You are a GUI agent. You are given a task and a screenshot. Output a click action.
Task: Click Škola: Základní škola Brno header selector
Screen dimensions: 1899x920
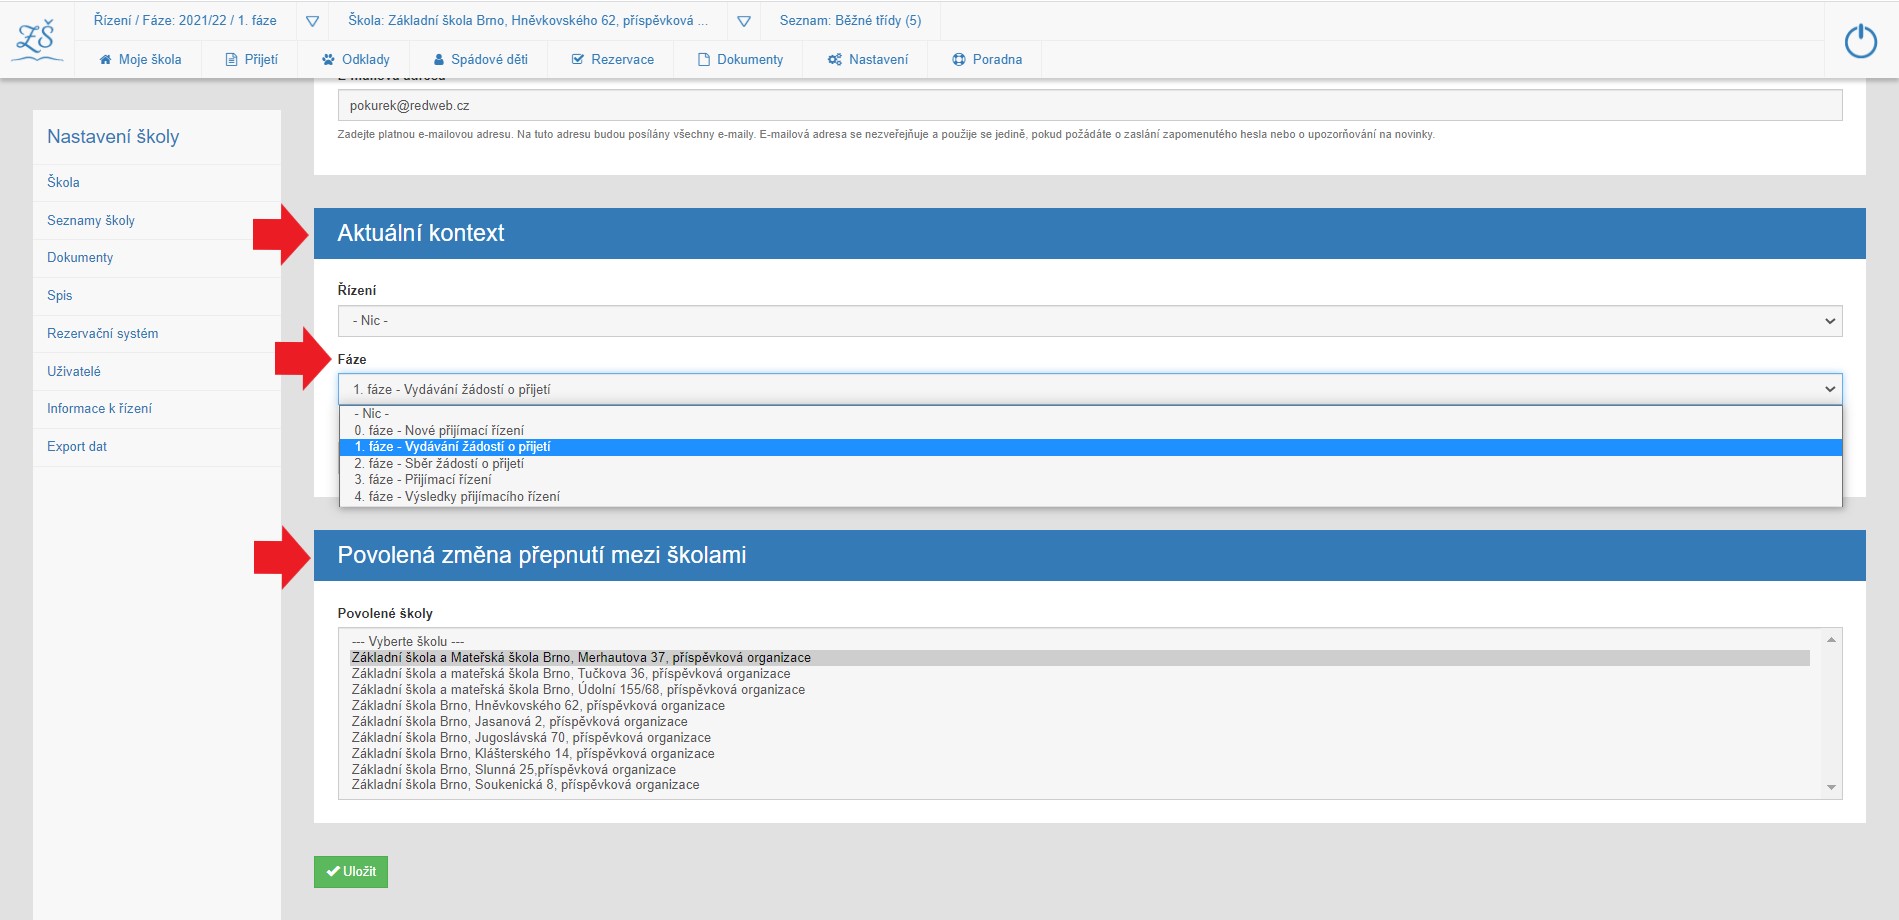[x=528, y=21]
